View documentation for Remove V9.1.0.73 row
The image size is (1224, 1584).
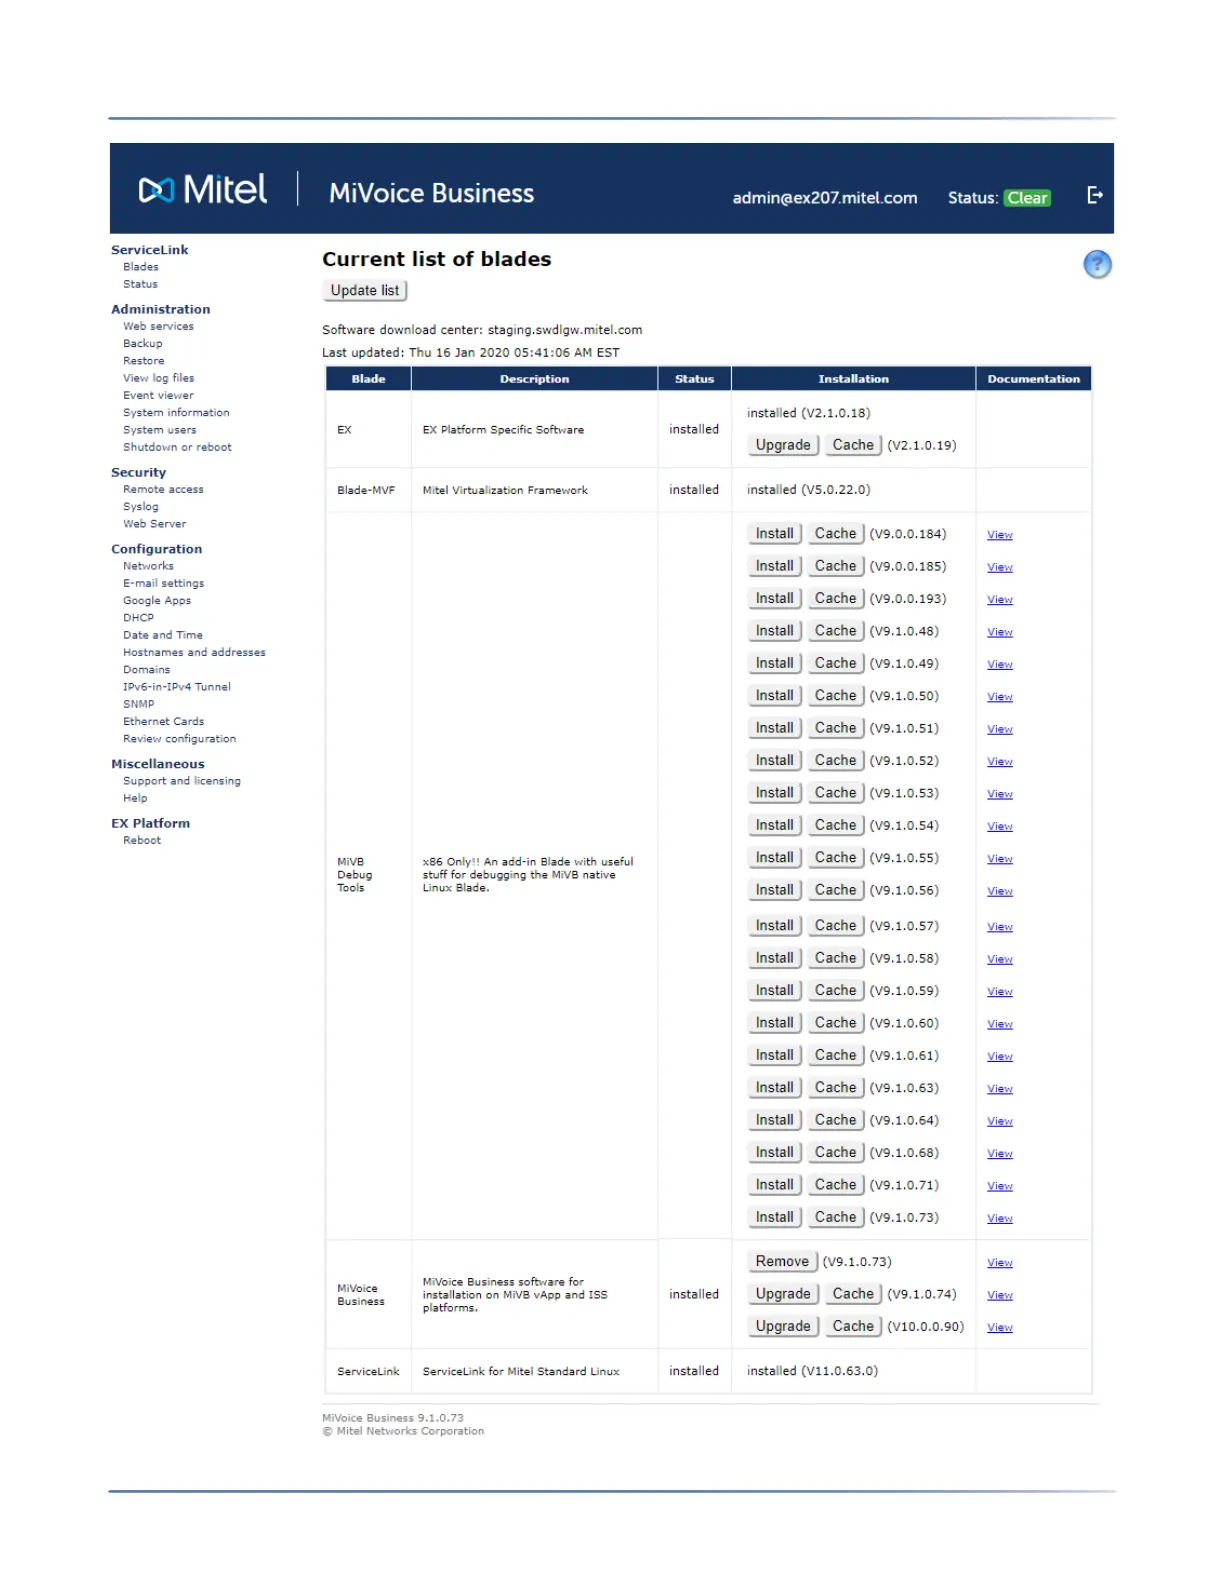click(1000, 1263)
